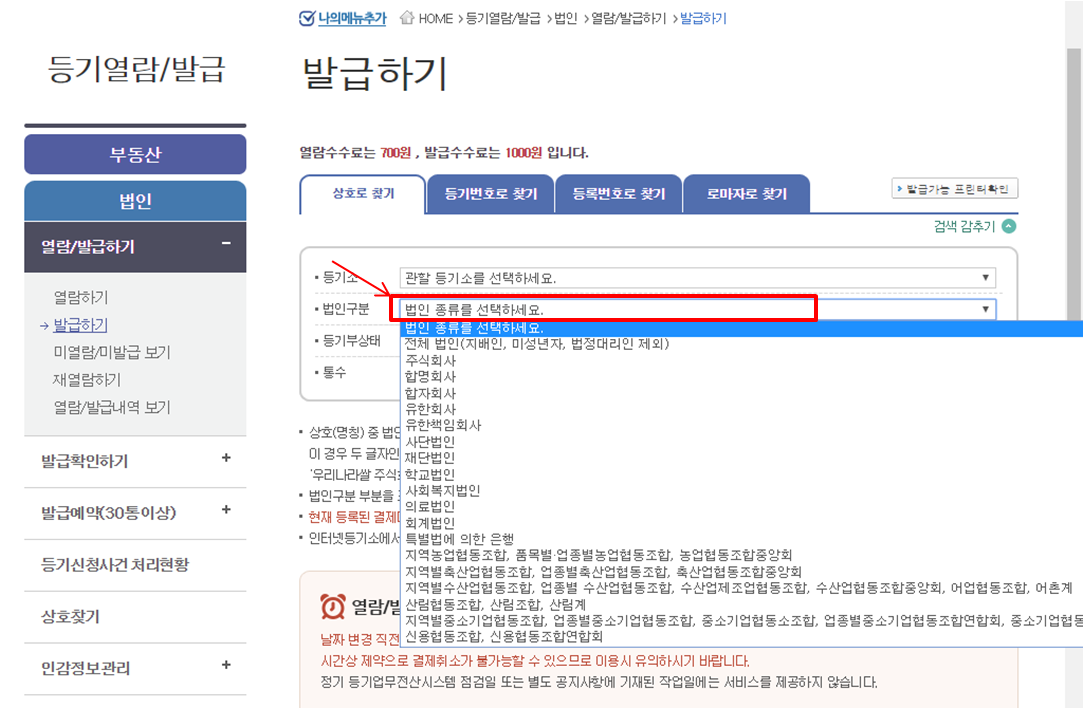Choose highlighted 법인 종류를 선택하세요 list option
Image resolution: width=1084 pixels, height=709 pixels.
click(741, 328)
